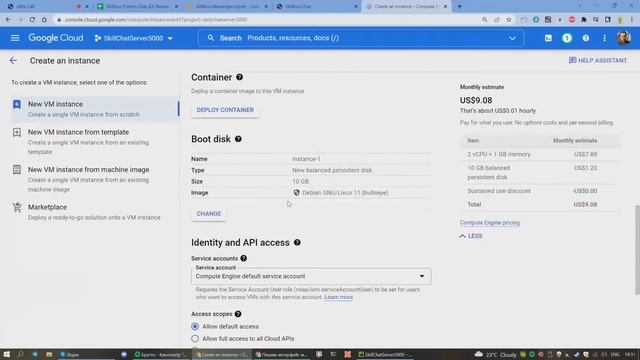640x360 pixels.
Task: Click the Debian image name value
Action: (x=345, y=193)
